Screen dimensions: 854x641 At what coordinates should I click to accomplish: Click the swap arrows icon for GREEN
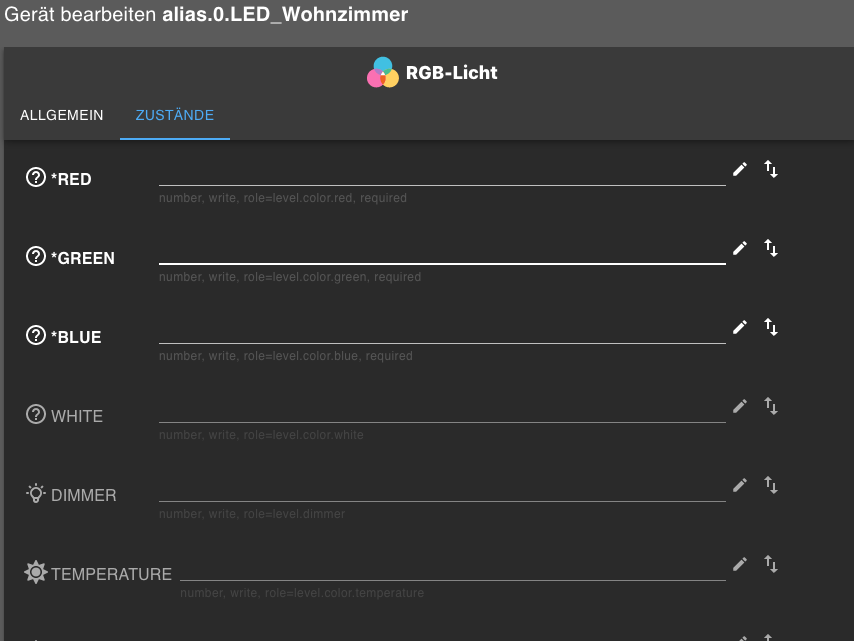coord(771,248)
